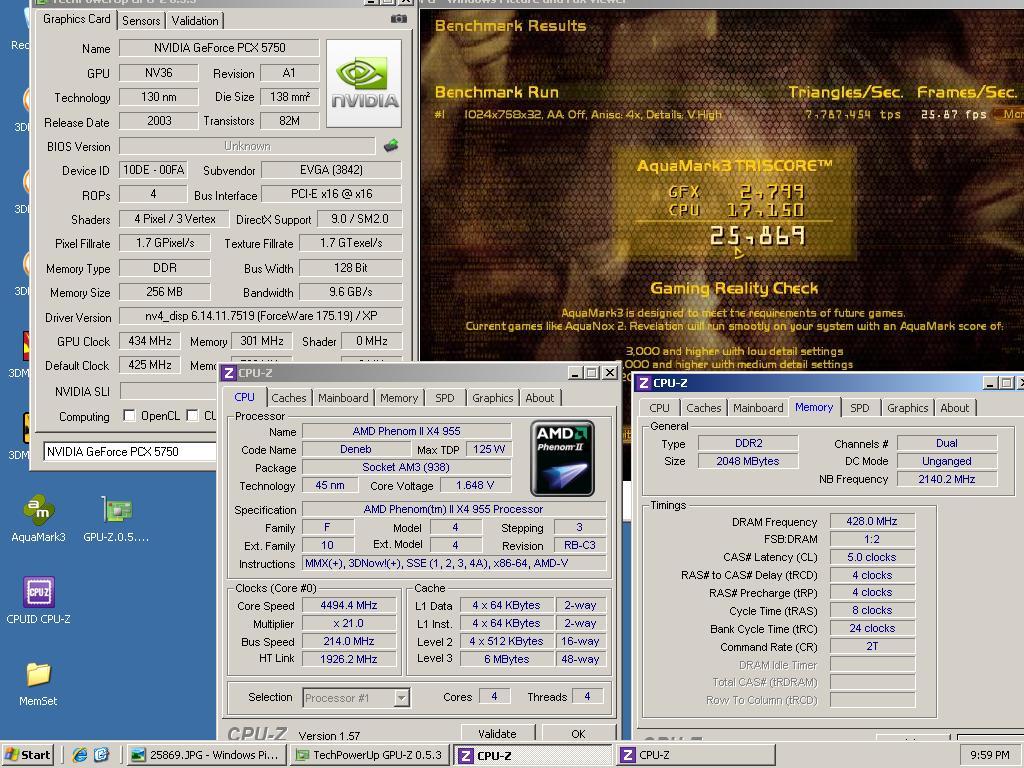
Task: Click the NVIDIA logo in GPU-Z
Action: click(364, 84)
